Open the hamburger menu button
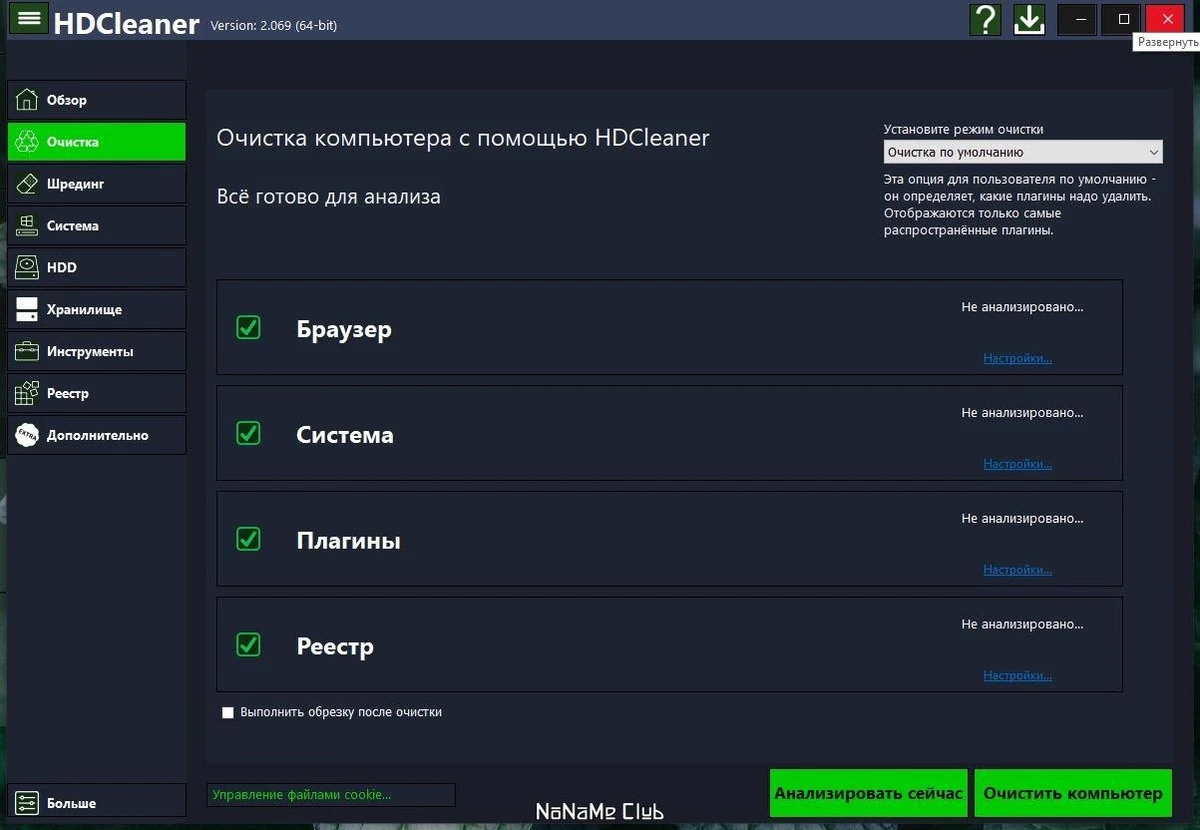The height and width of the screenshot is (830, 1200). point(28,18)
